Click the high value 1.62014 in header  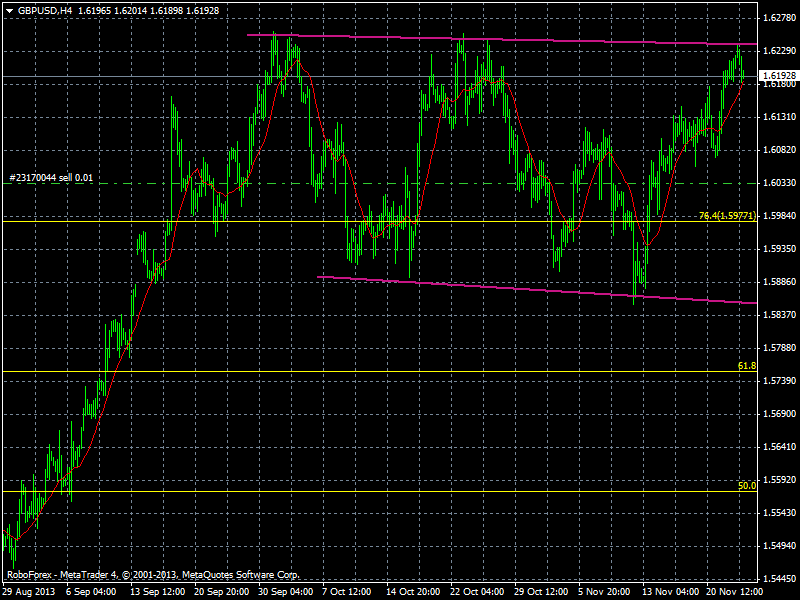point(130,10)
